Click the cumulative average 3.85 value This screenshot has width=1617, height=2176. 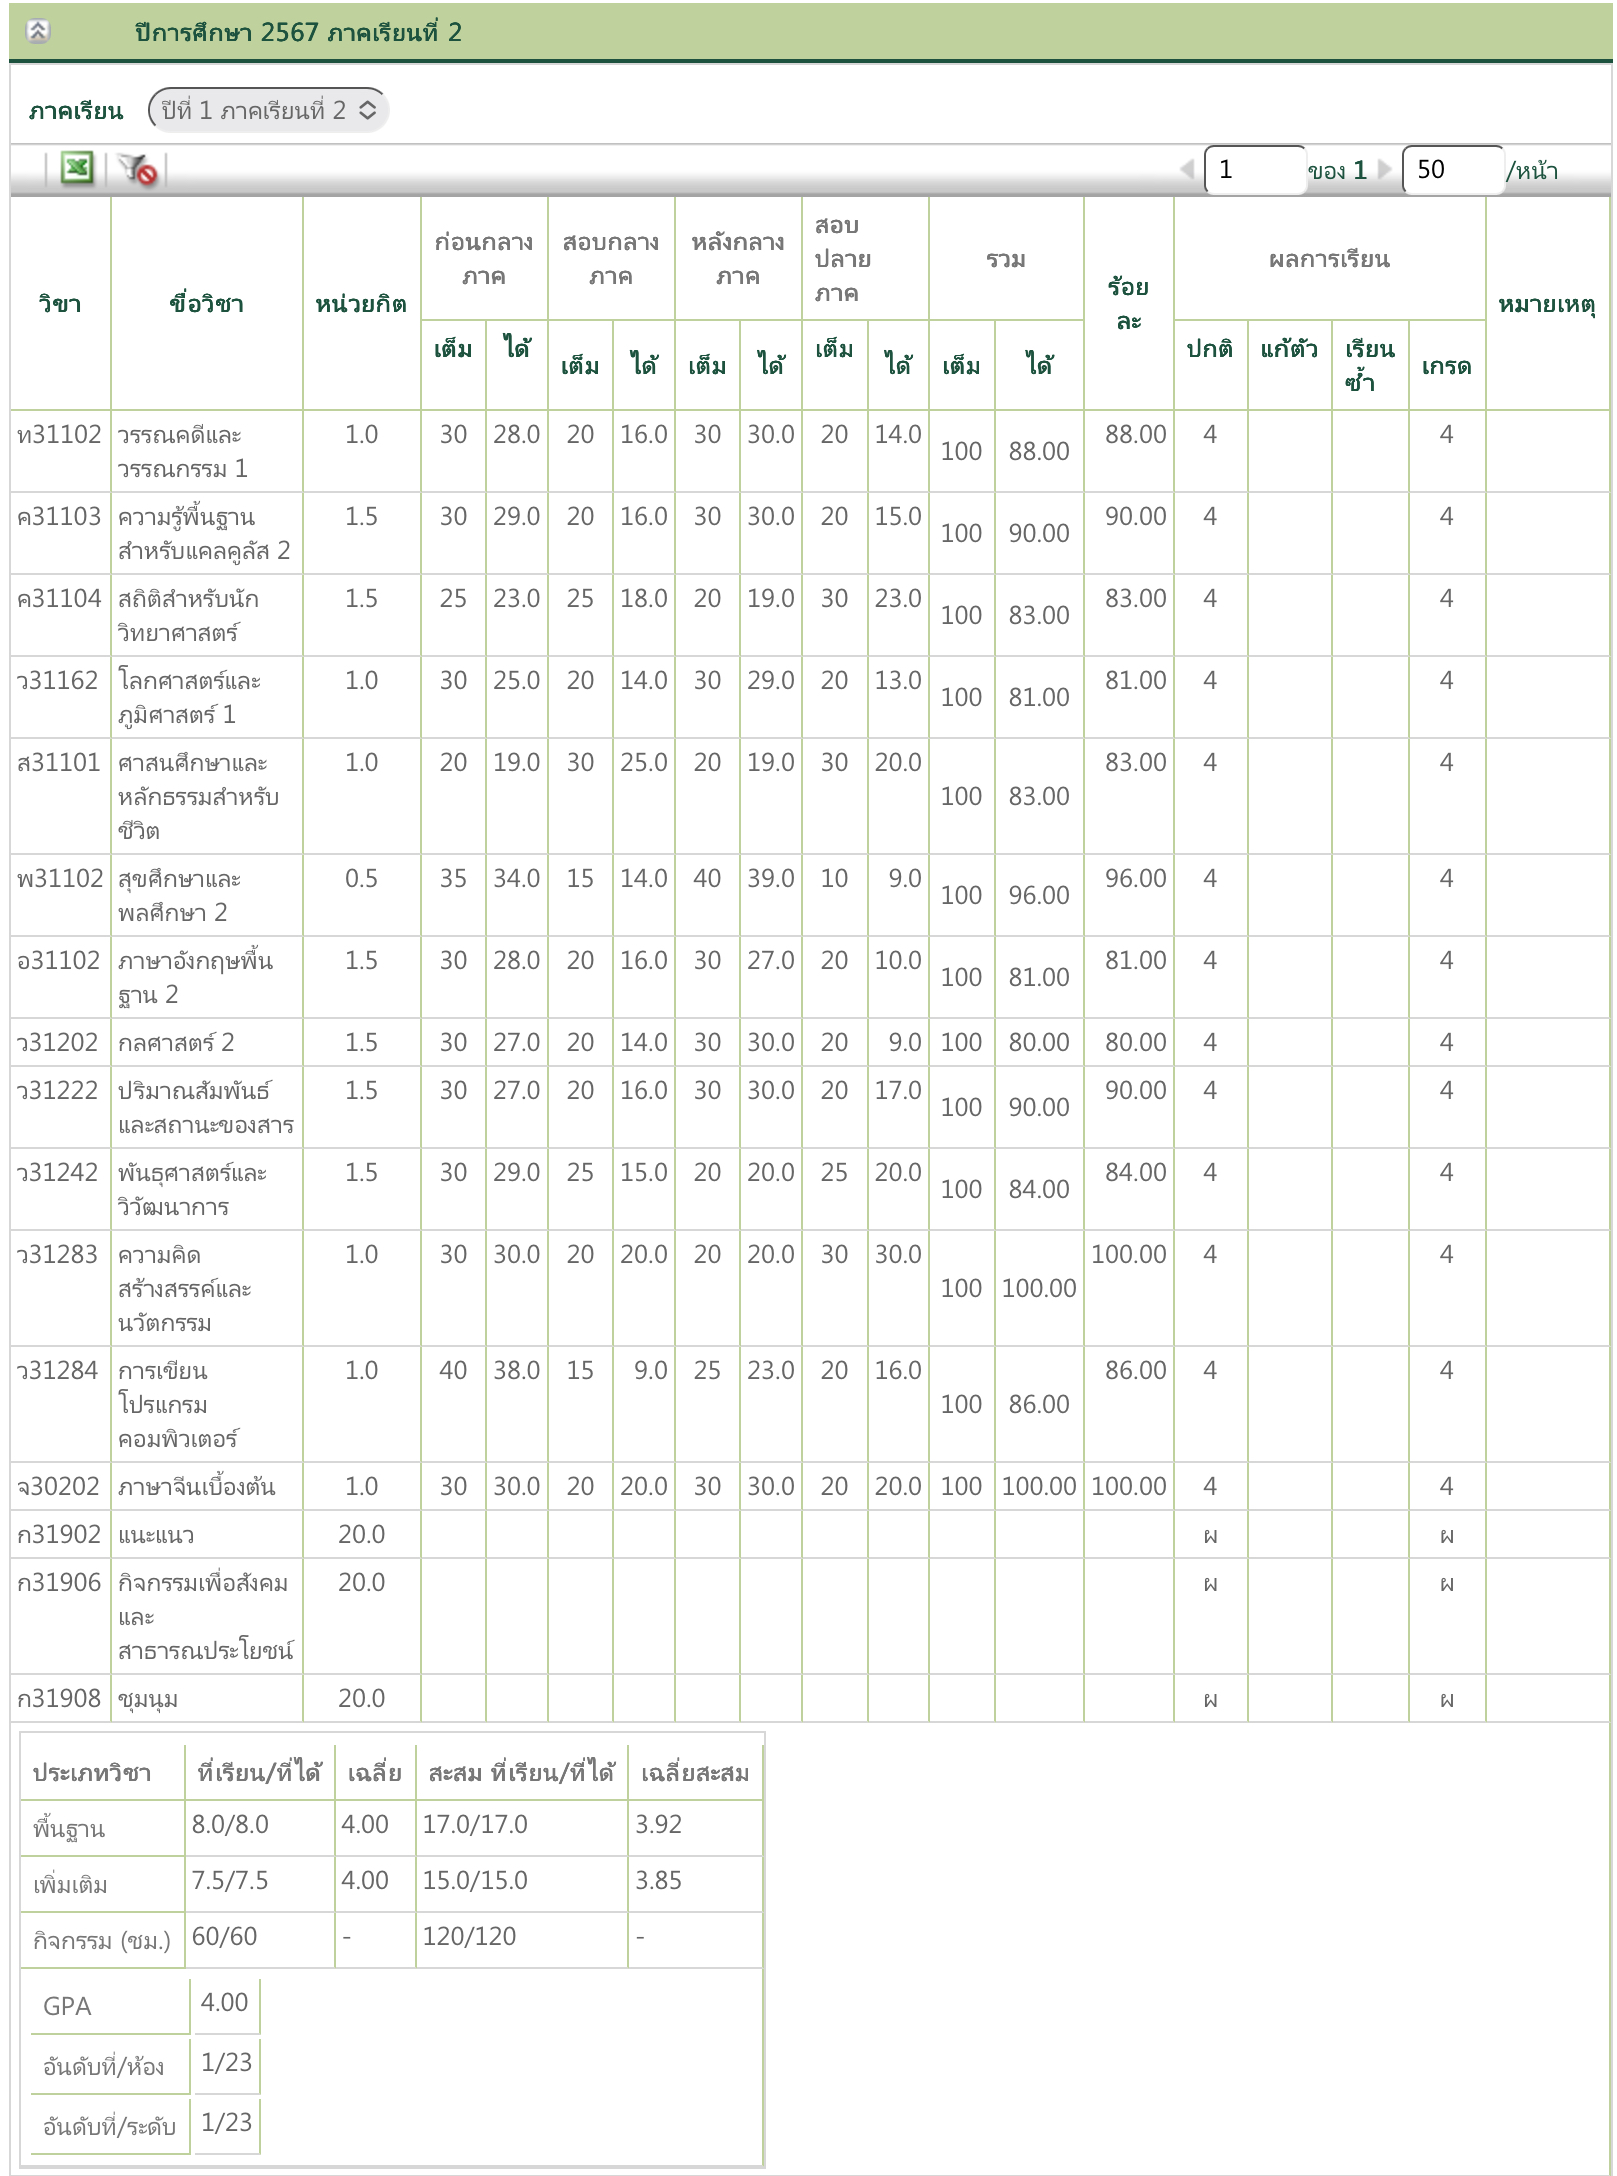658,1881
